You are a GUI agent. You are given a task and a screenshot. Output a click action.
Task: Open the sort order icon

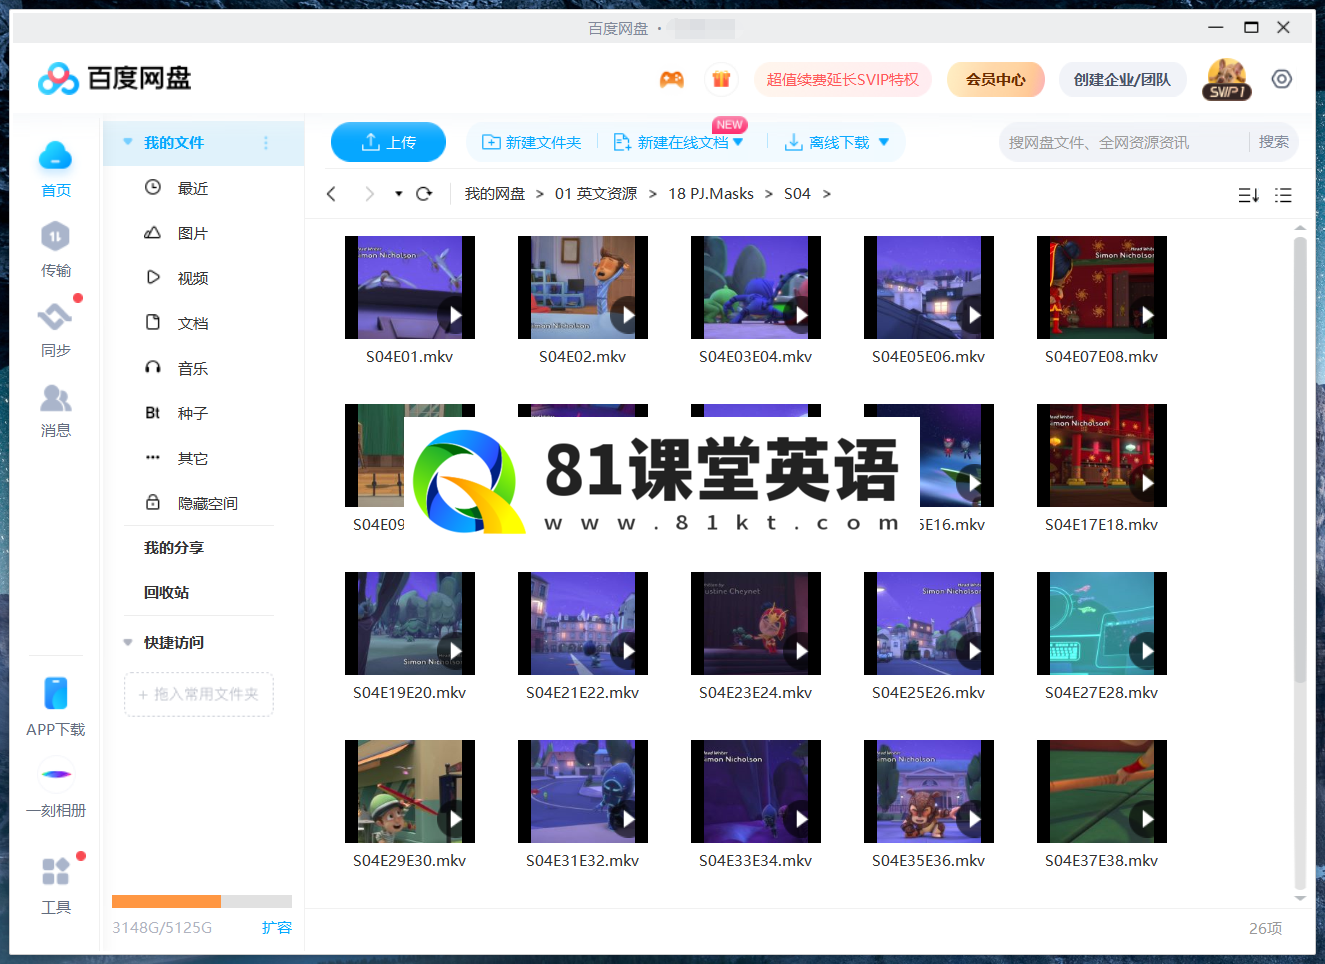[x=1248, y=196]
